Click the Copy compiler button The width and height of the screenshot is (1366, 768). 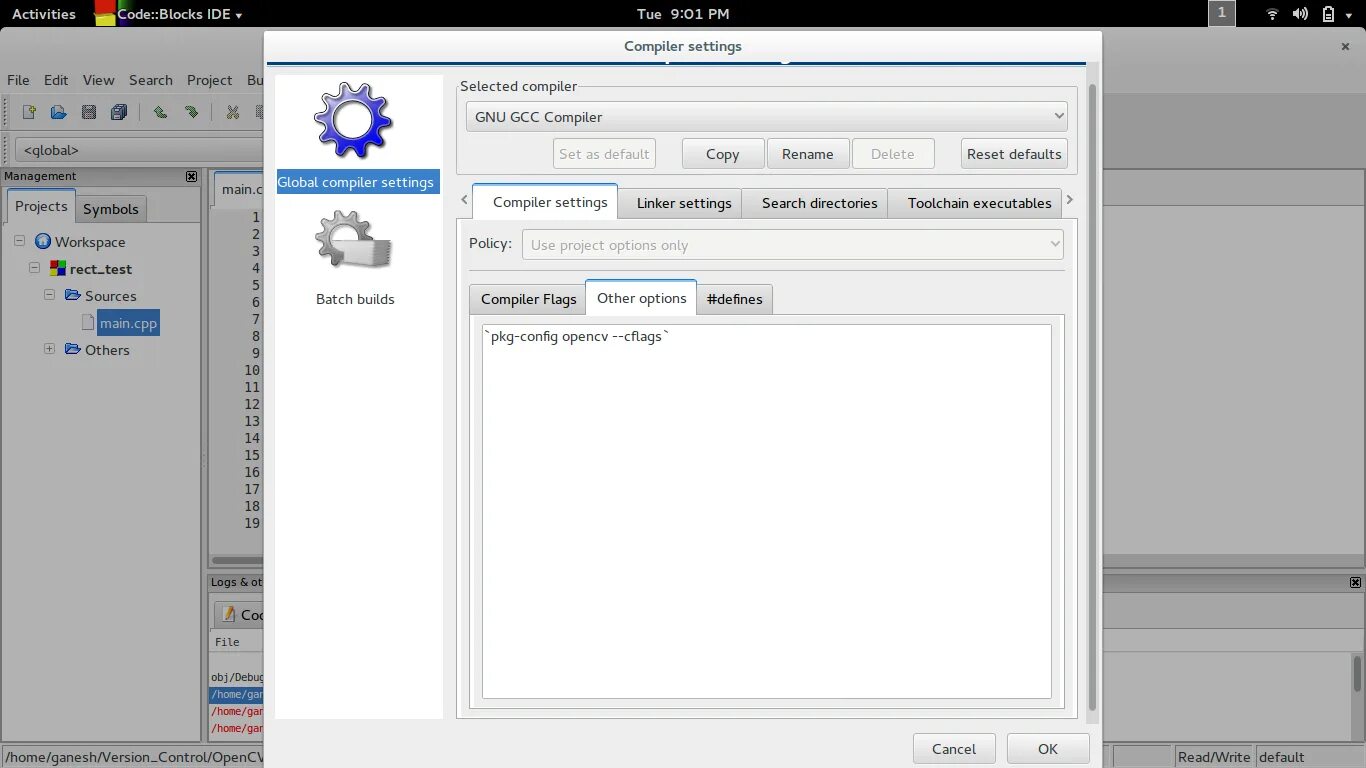click(722, 154)
